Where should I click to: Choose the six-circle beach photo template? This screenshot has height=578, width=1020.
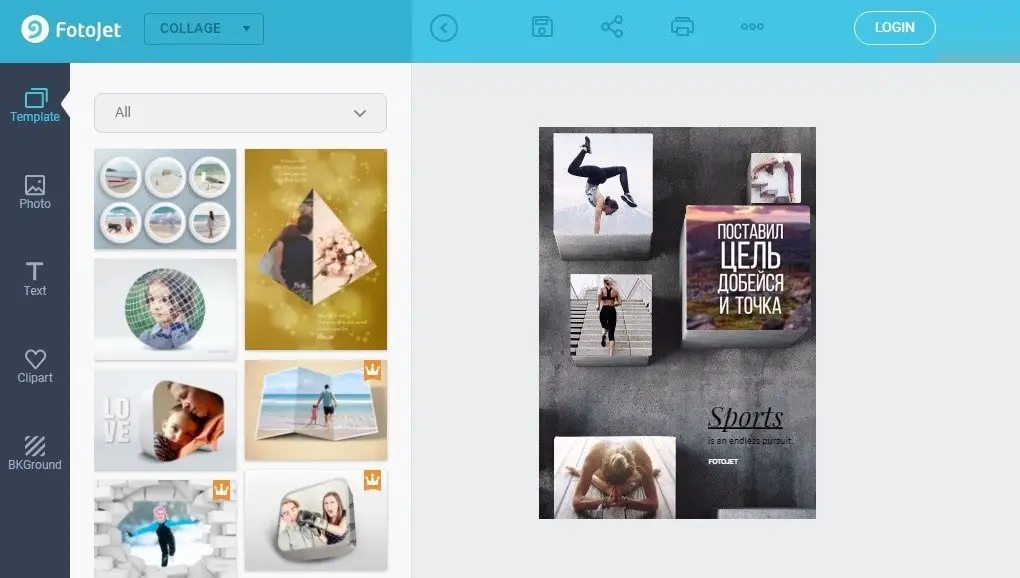[x=165, y=199]
